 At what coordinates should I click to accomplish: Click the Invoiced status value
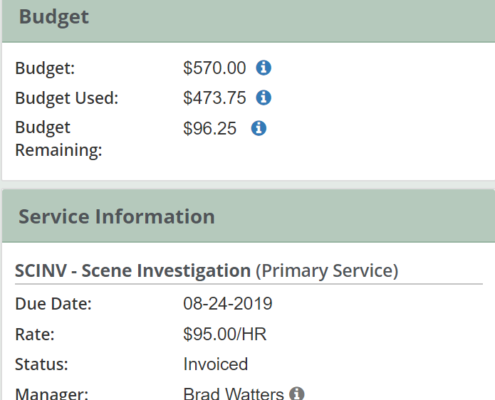pos(215,364)
